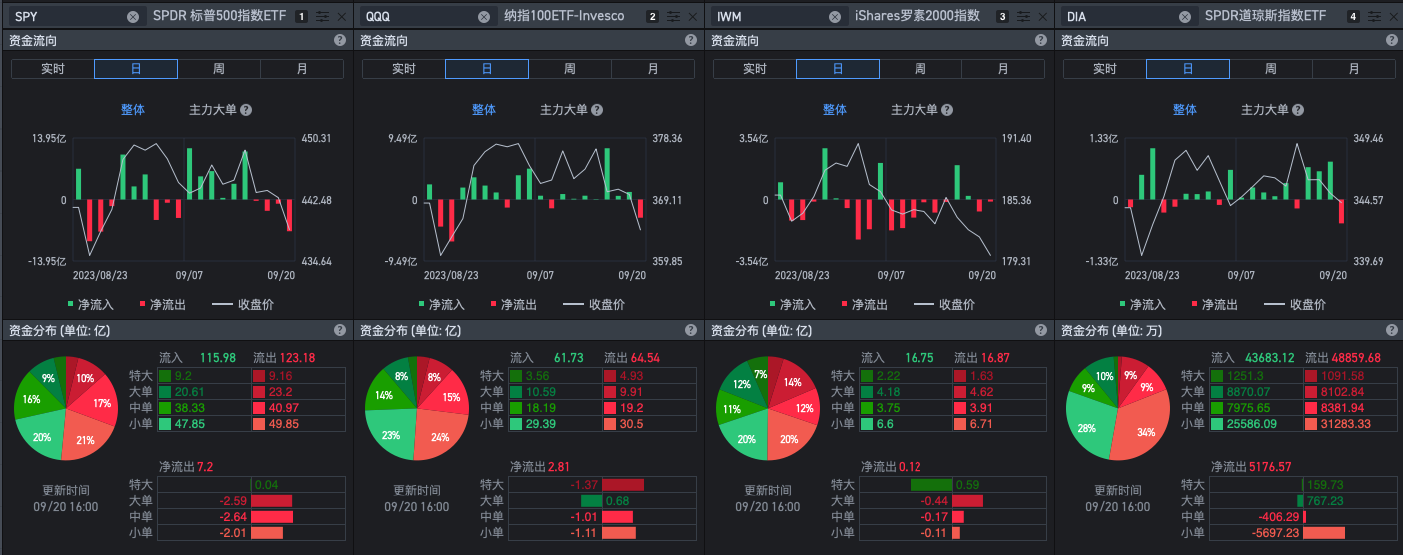
Task: Select 整体 view in DIA panel
Action: pyautogui.click(x=1185, y=110)
